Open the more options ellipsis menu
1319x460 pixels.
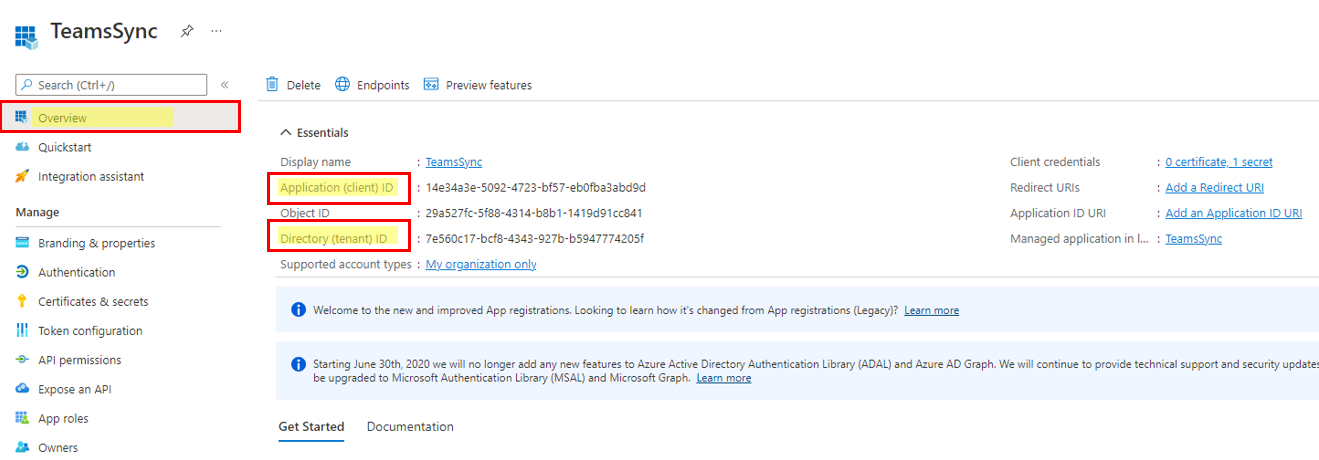click(x=216, y=31)
